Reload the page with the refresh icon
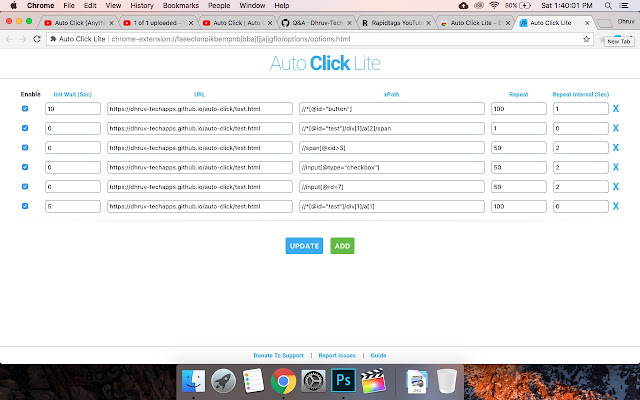The width and height of the screenshot is (640, 400). point(37,39)
